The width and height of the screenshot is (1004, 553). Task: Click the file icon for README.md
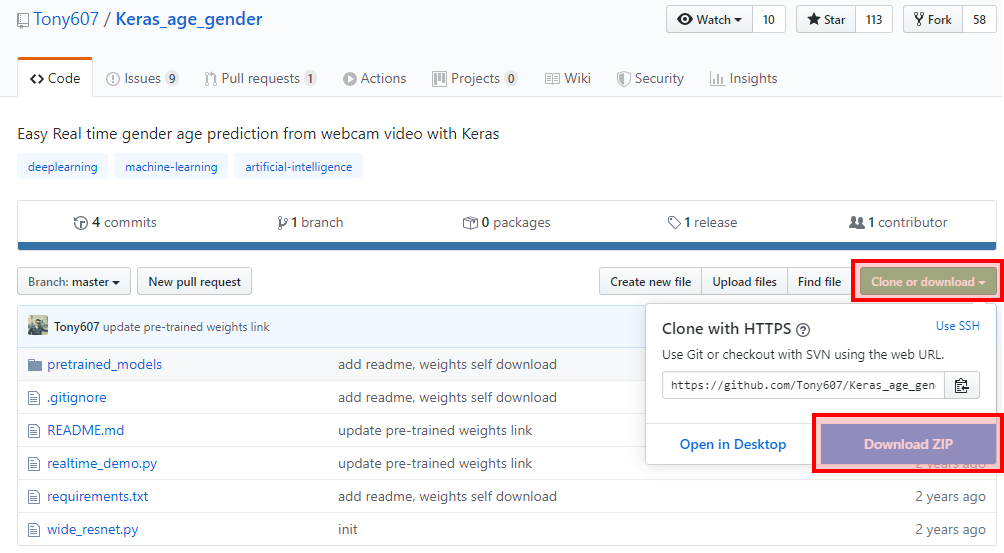click(34, 431)
